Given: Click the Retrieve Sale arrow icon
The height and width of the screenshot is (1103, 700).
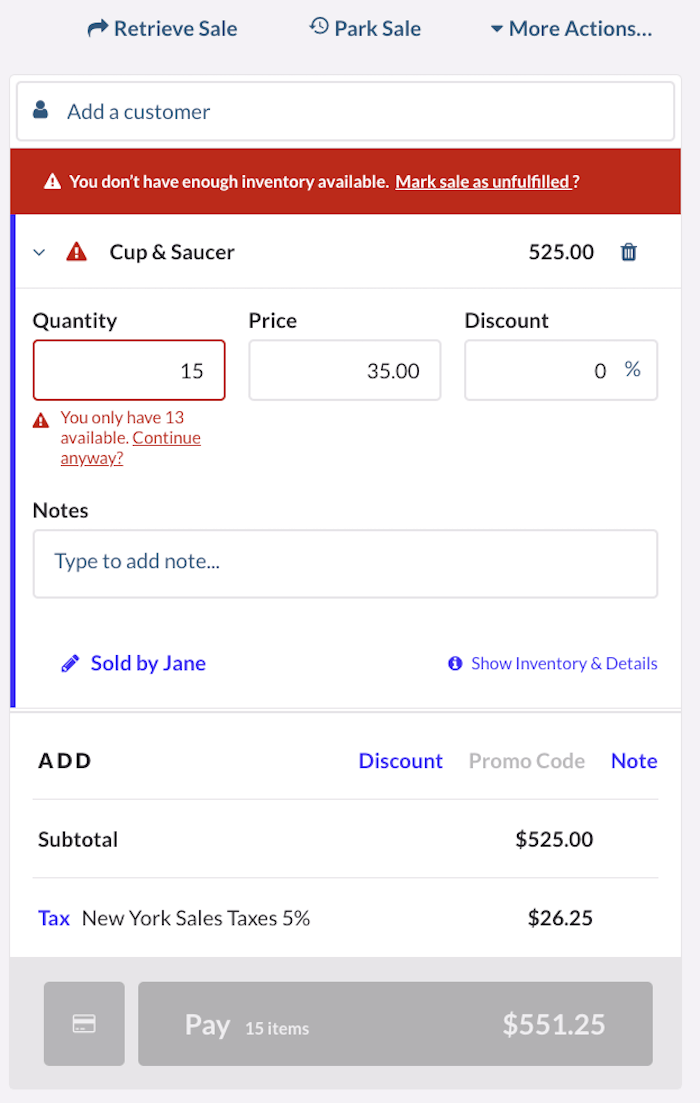Looking at the screenshot, I should (x=96, y=27).
